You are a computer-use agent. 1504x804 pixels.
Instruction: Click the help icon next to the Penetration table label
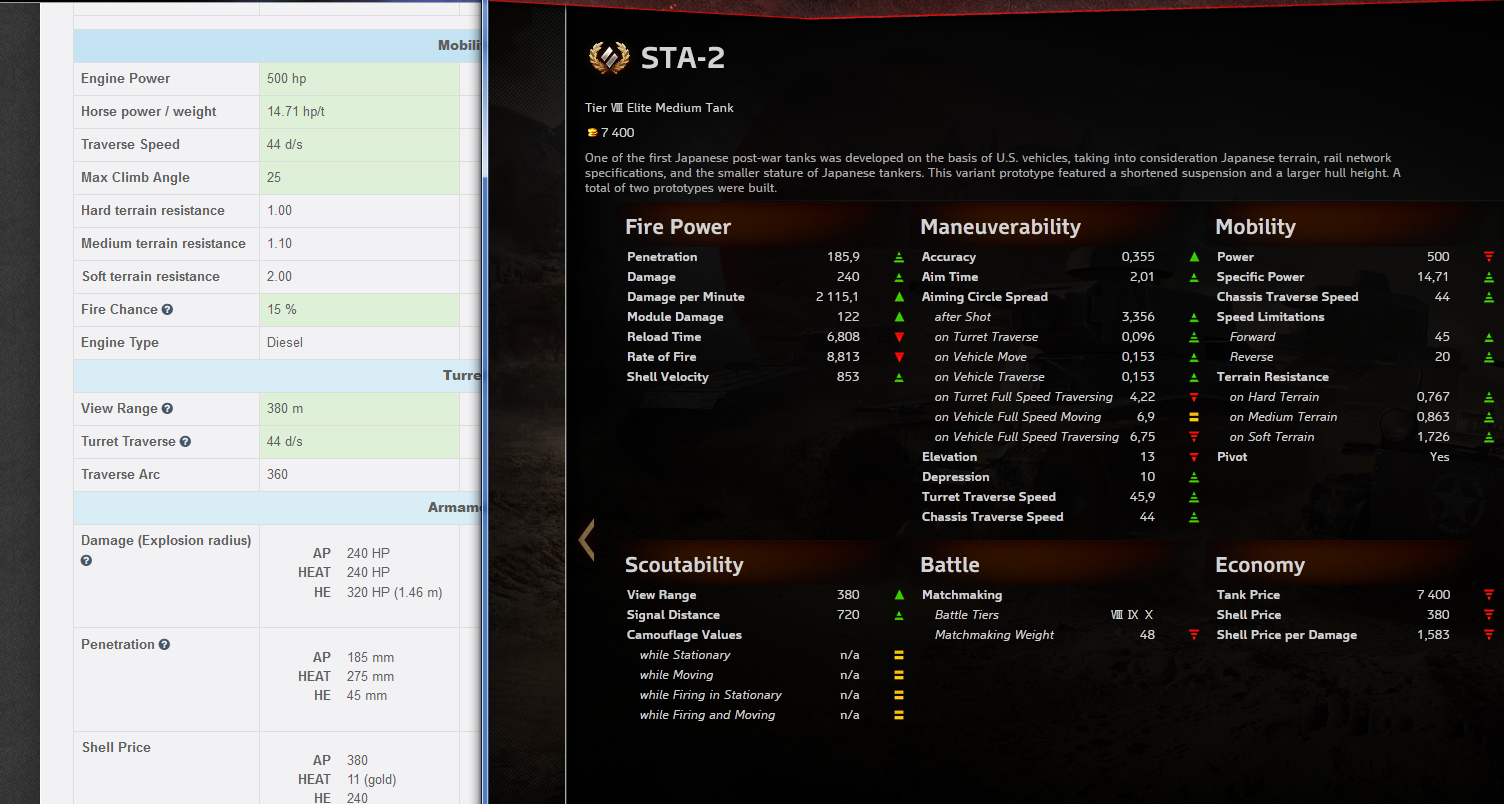point(164,645)
